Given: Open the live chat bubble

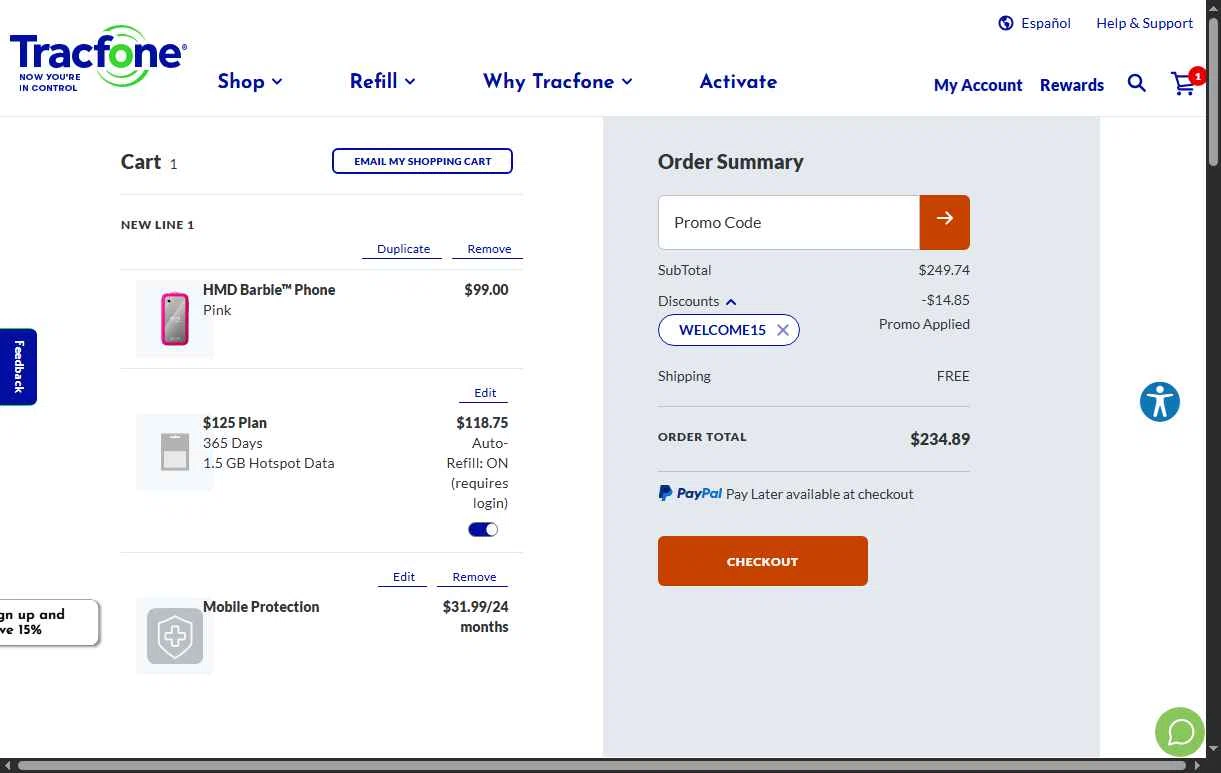Looking at the screenshot, I should (1180, 732).
